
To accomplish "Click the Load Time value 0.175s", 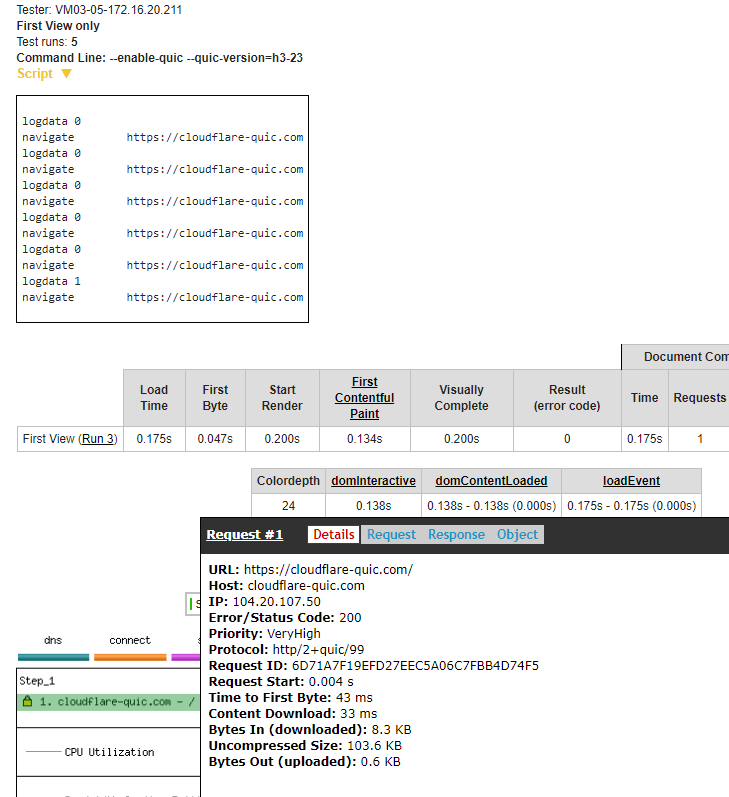I will [x=154, y=439].
